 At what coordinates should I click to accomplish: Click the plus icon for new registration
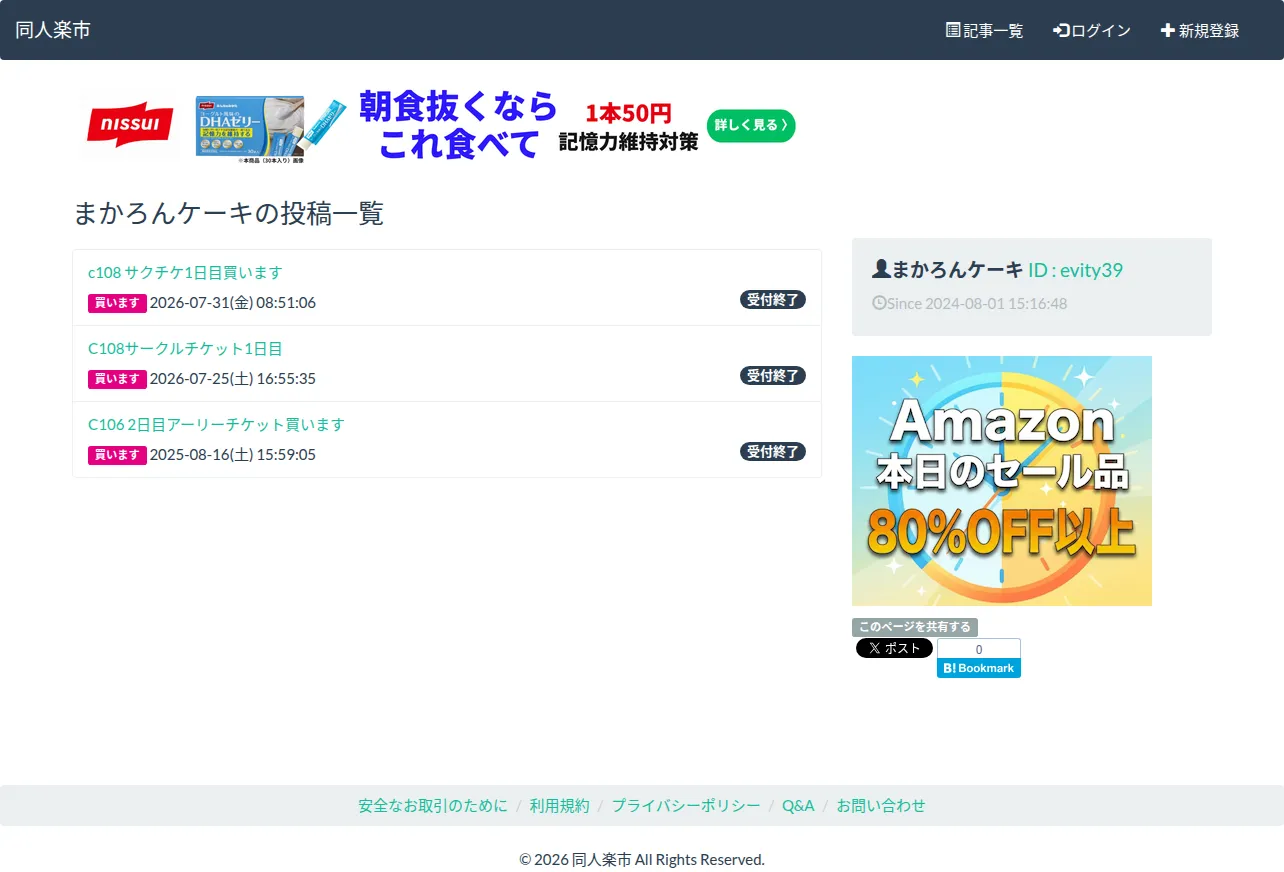(x=1167, y=30)
